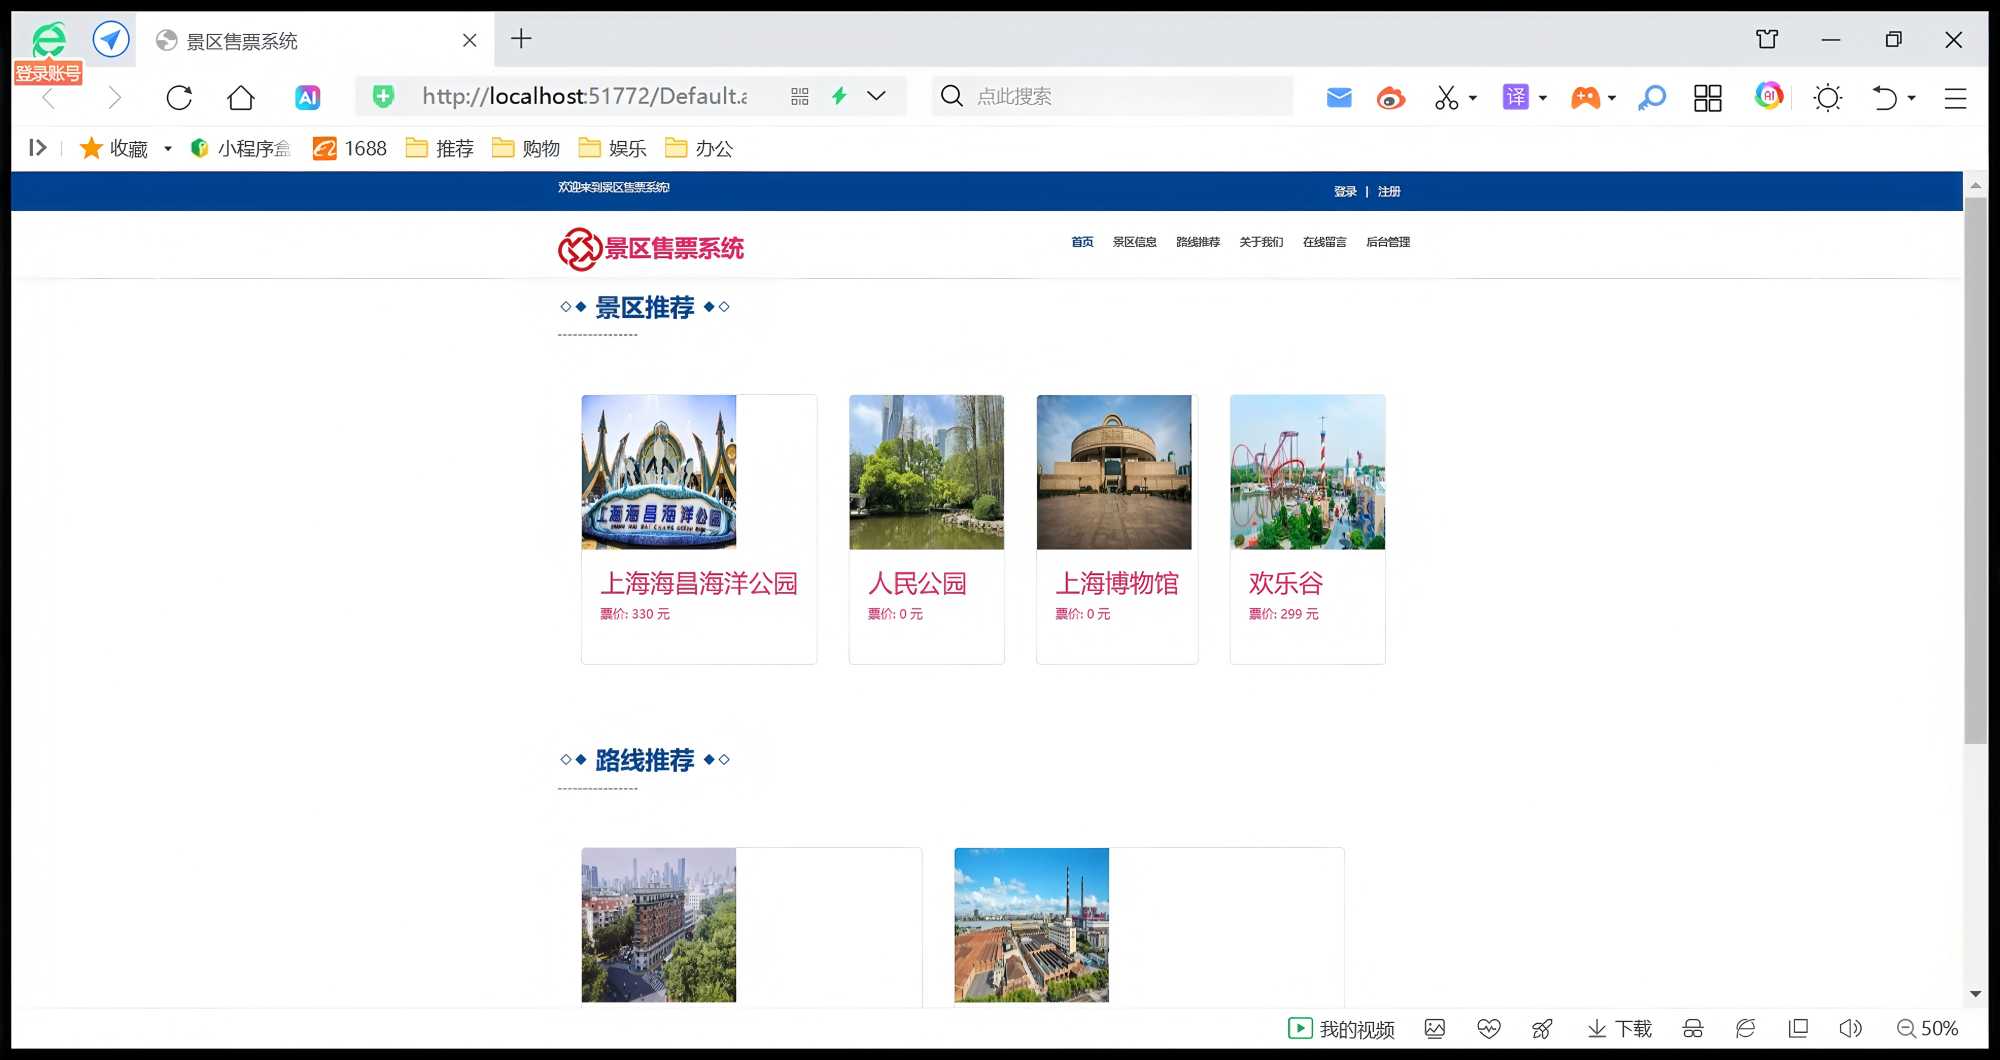Toggle sidebar with the bookmarks bar arrow
The width and height of the screenshot is (2000, 1060).
[x=38, y=148]
